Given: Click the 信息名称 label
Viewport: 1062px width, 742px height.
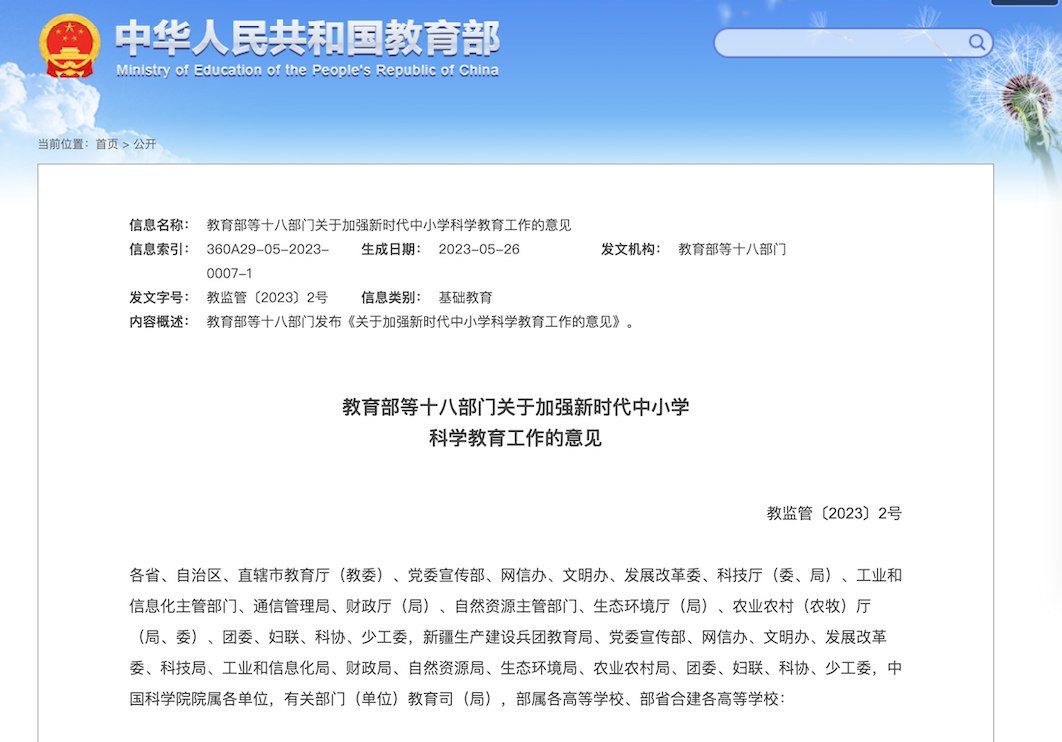Looking at the screenshot, I should tap(158, 225).
